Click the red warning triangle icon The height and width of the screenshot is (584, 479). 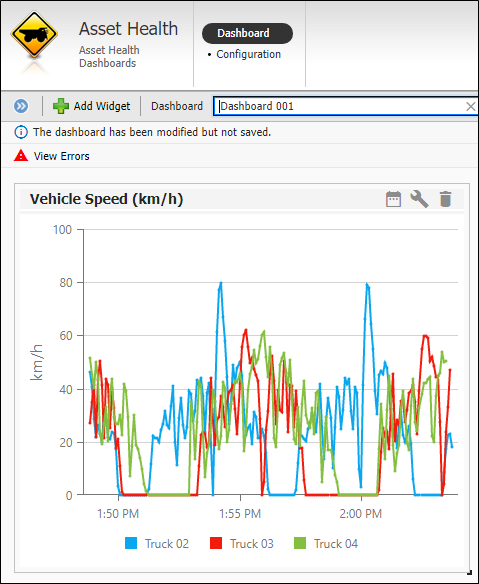[x=21, y=156]
